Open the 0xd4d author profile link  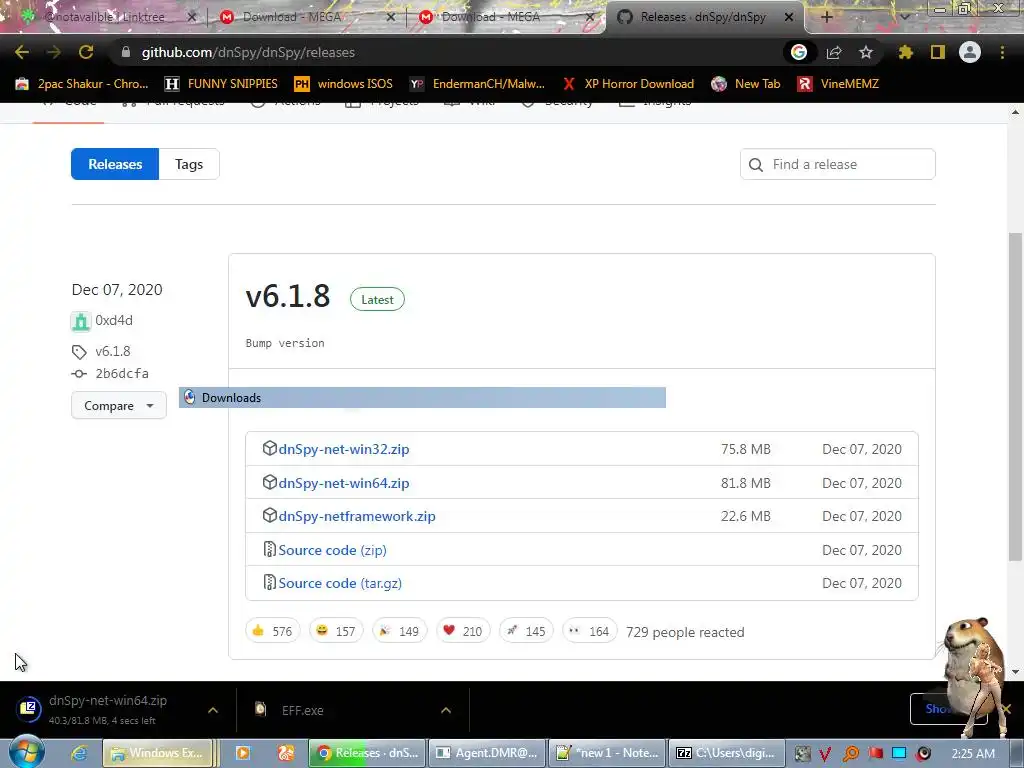114,320
